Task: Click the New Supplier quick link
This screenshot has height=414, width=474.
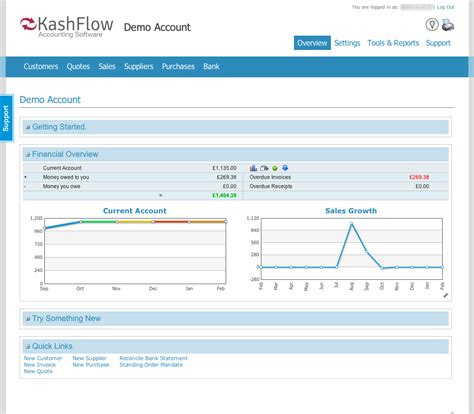Action: pos(89,358)
